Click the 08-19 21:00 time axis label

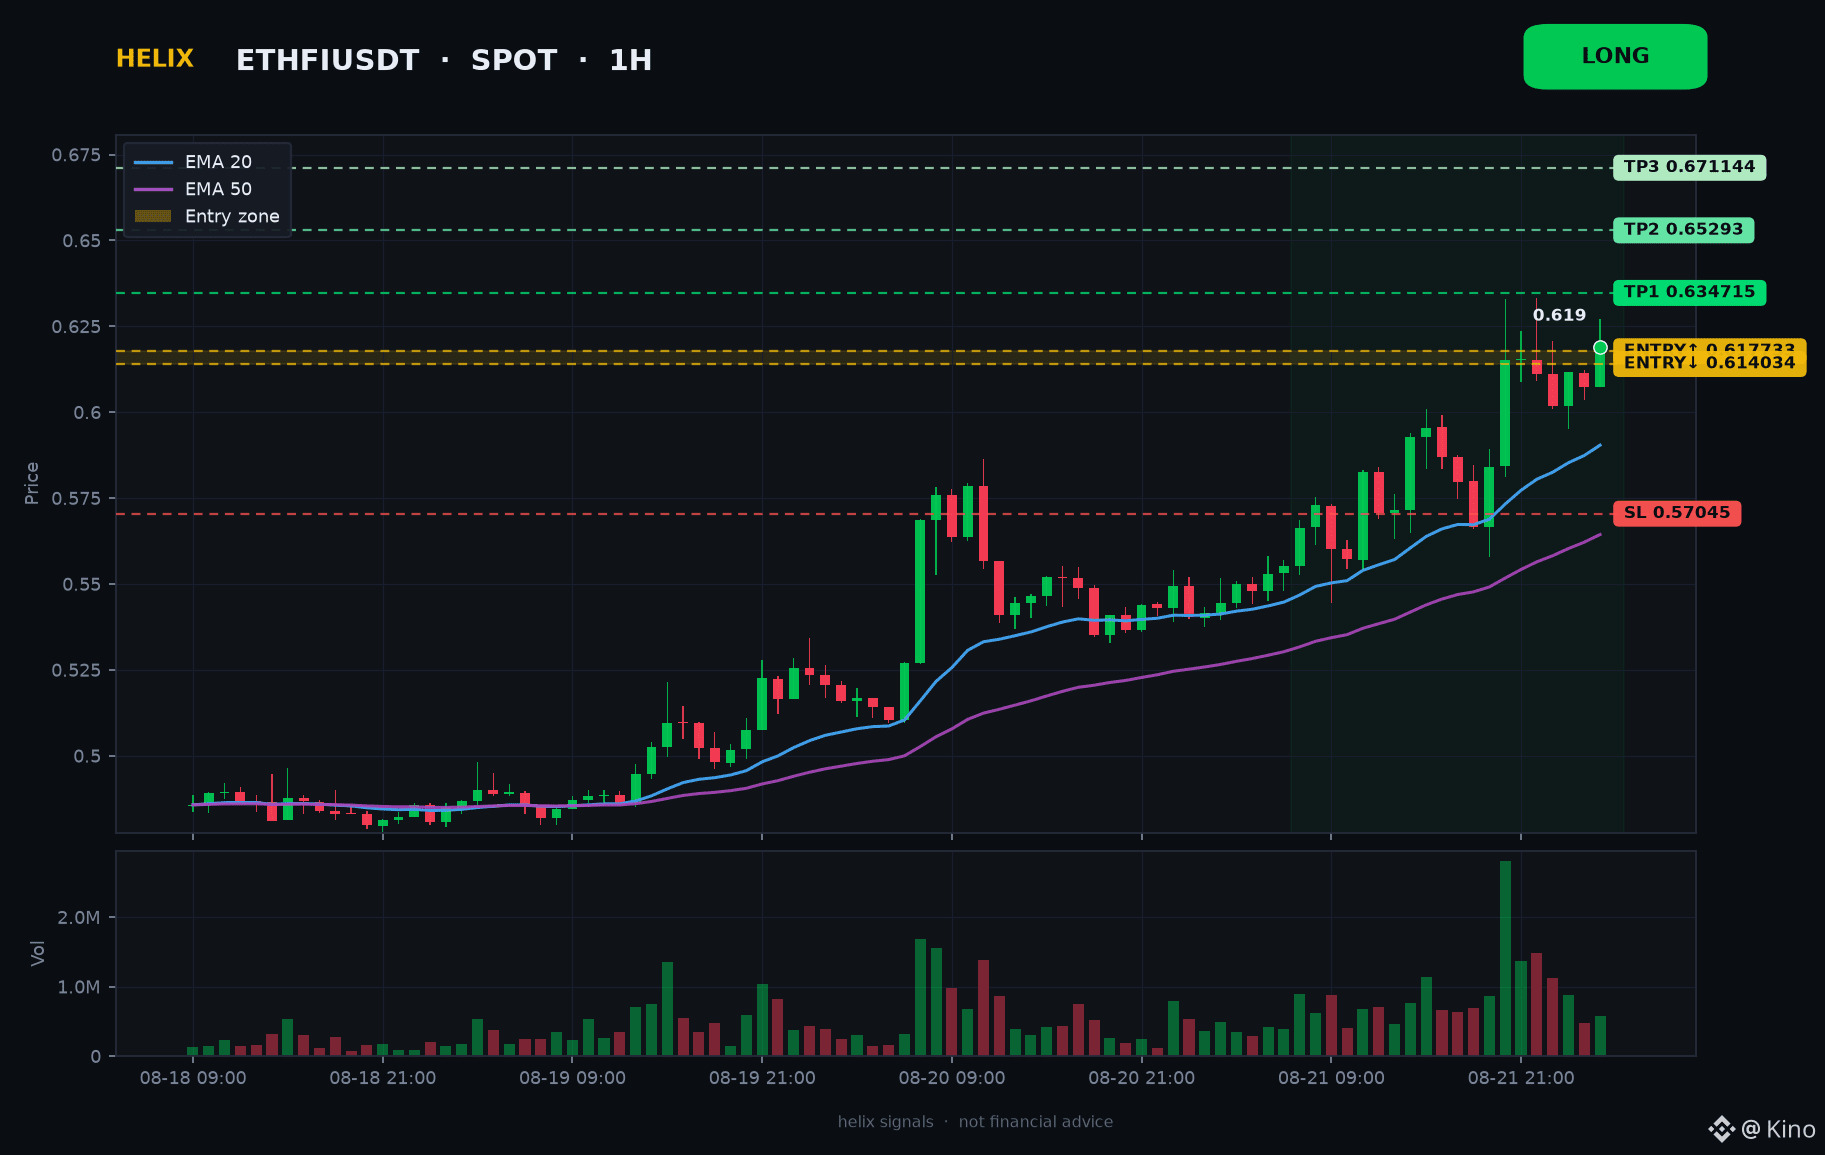coord(762,1078)
